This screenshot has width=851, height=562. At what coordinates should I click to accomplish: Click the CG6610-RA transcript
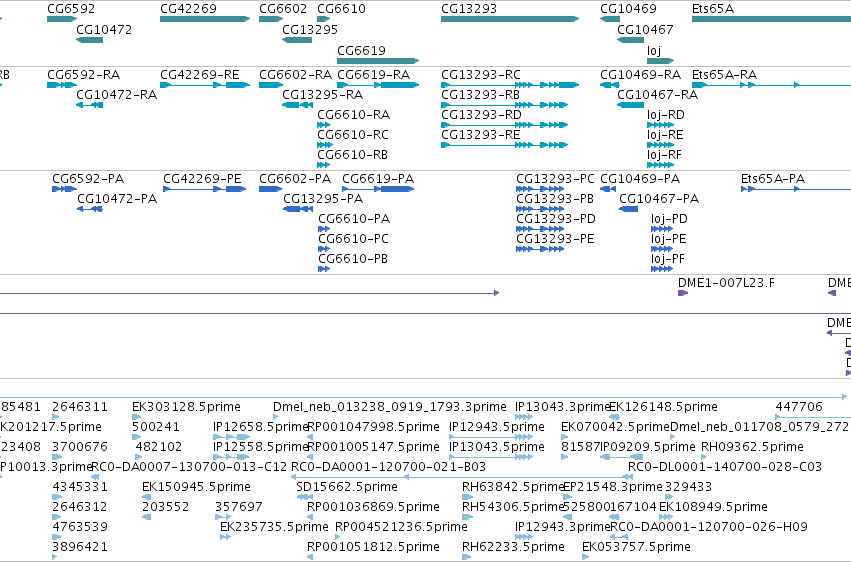pos(323,125)
